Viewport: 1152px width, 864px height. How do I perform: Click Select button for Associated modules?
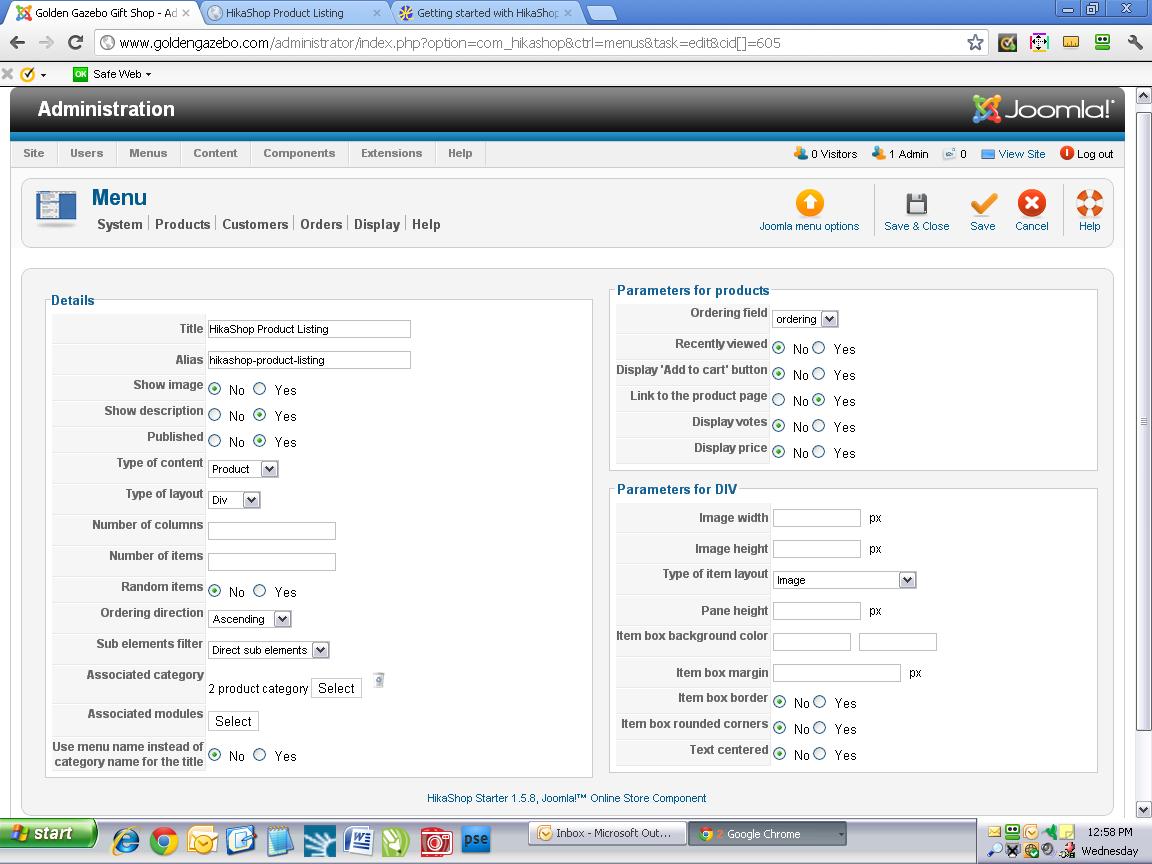pyautogui.click(x=234, y=721)
